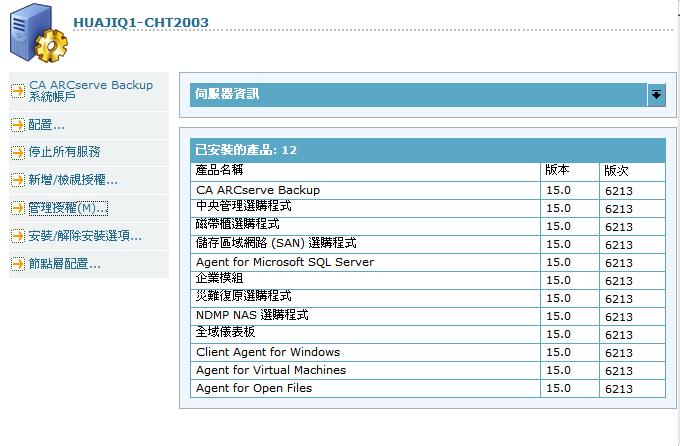The width and height of the screenshot is (680, 446).
Task: Select the CA ARCserve Backup product row
Action: point(428,190)
